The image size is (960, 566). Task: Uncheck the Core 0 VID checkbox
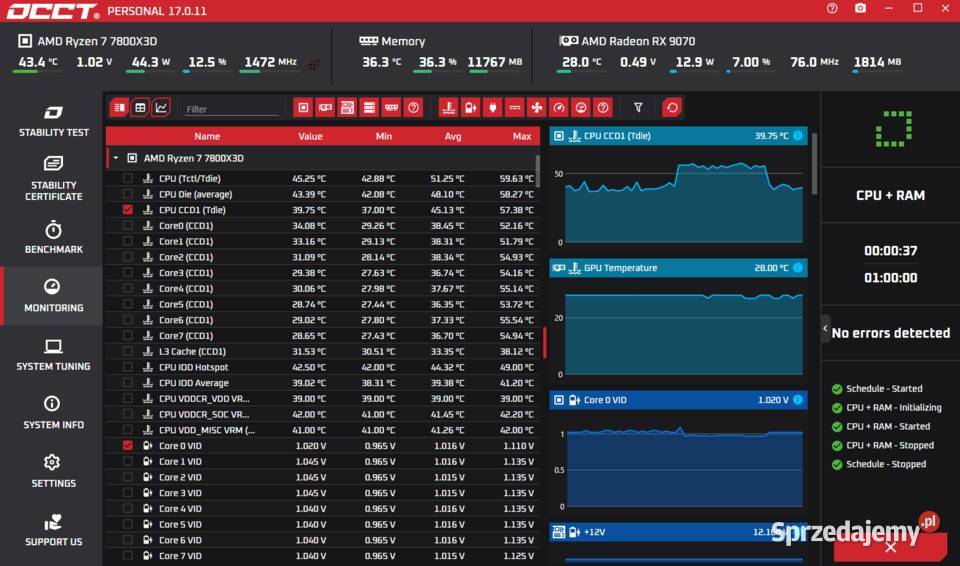click(127, 445)
